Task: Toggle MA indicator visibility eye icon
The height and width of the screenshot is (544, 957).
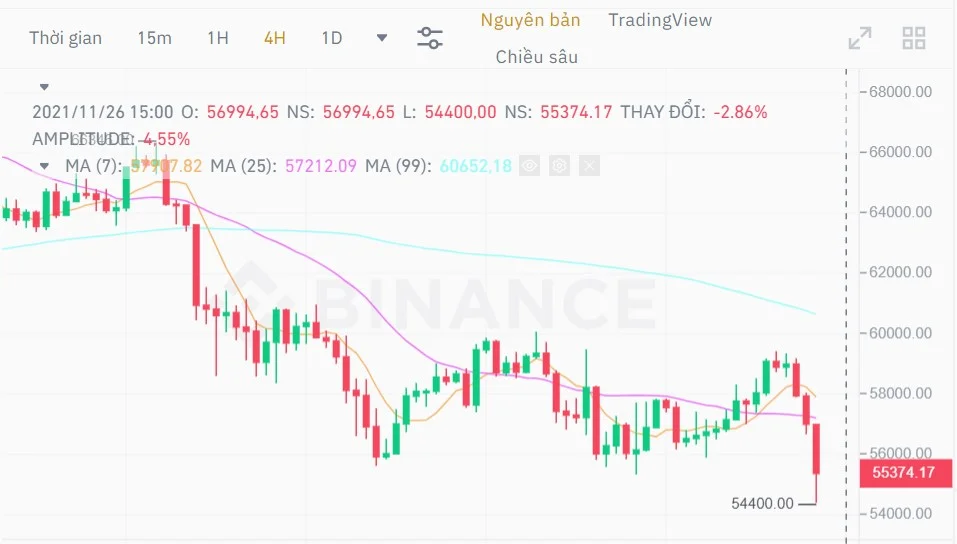Action: pyautogui.click(x=530, y=166)
